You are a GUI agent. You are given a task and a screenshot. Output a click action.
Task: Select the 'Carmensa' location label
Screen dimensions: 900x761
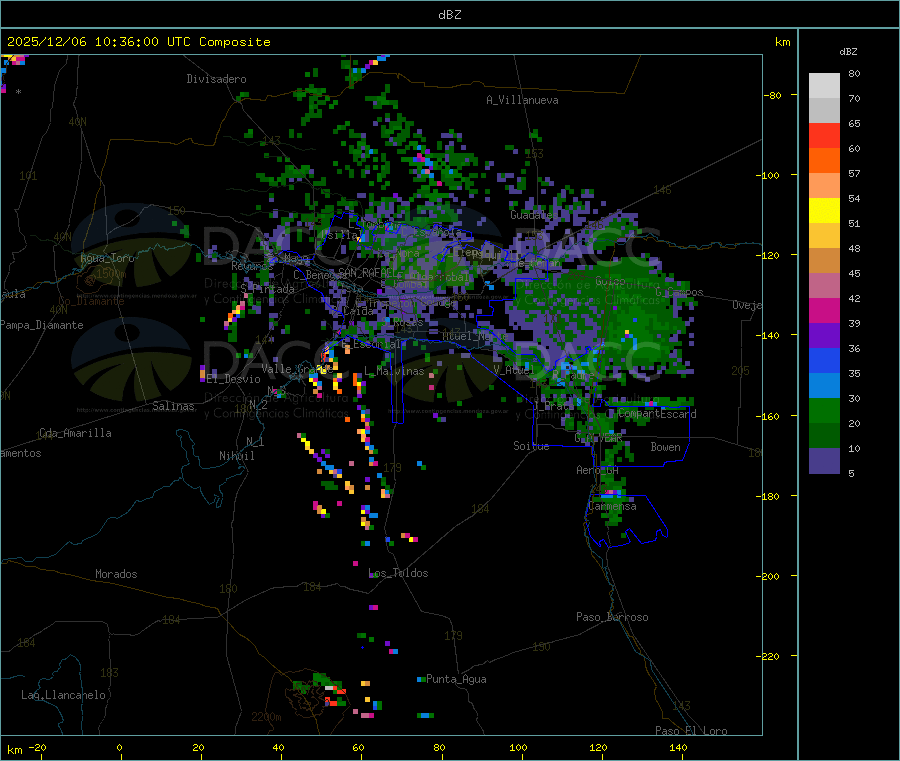(612, 506)
